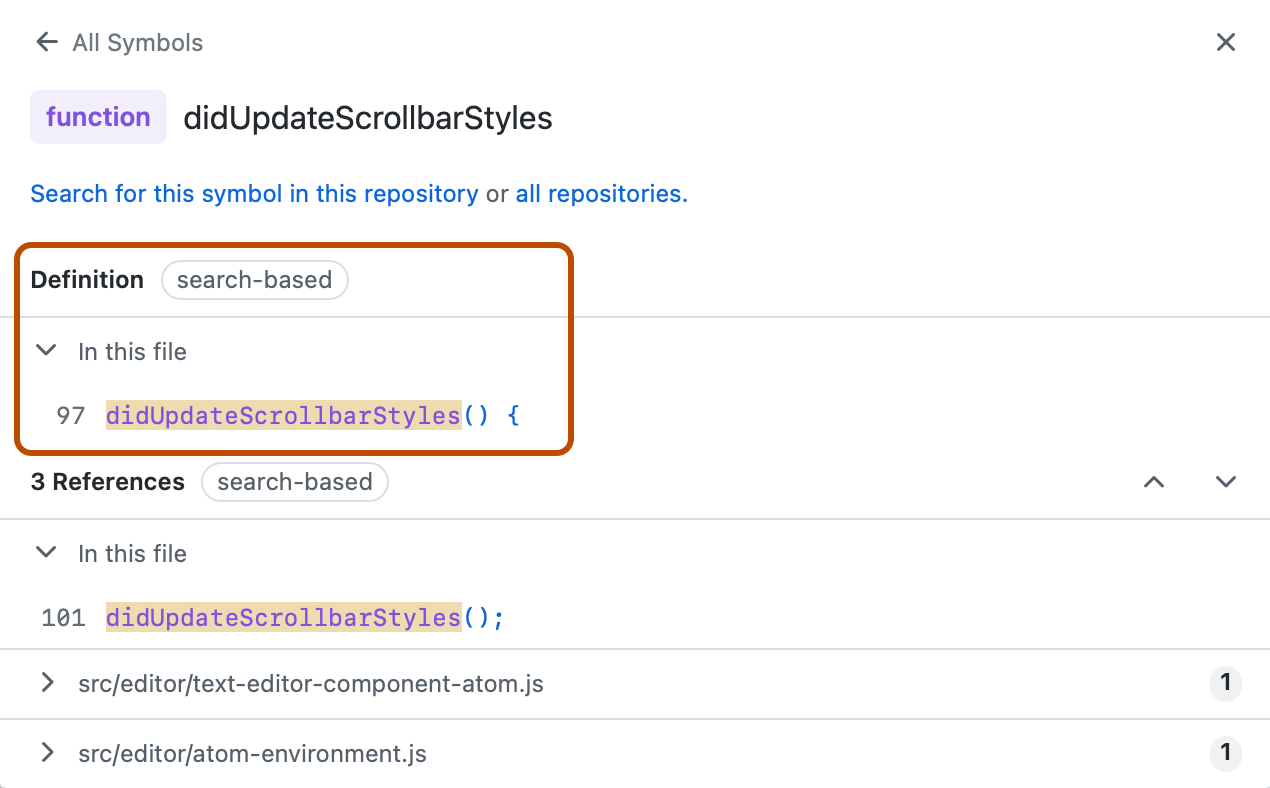Click the previous reference up arrow
The height and width of the screenshot is (788, 1270).
click(1154, 482)
